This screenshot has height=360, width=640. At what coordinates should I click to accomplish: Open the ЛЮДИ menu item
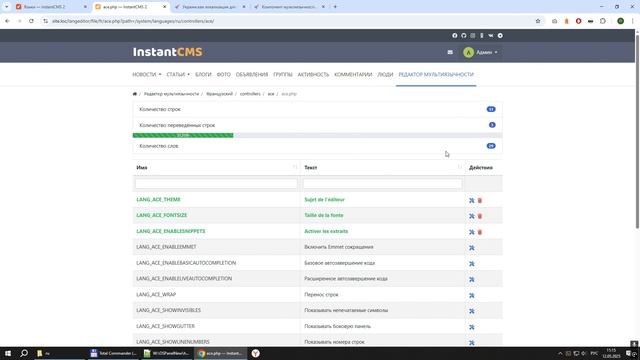click(x=385, y=75)
